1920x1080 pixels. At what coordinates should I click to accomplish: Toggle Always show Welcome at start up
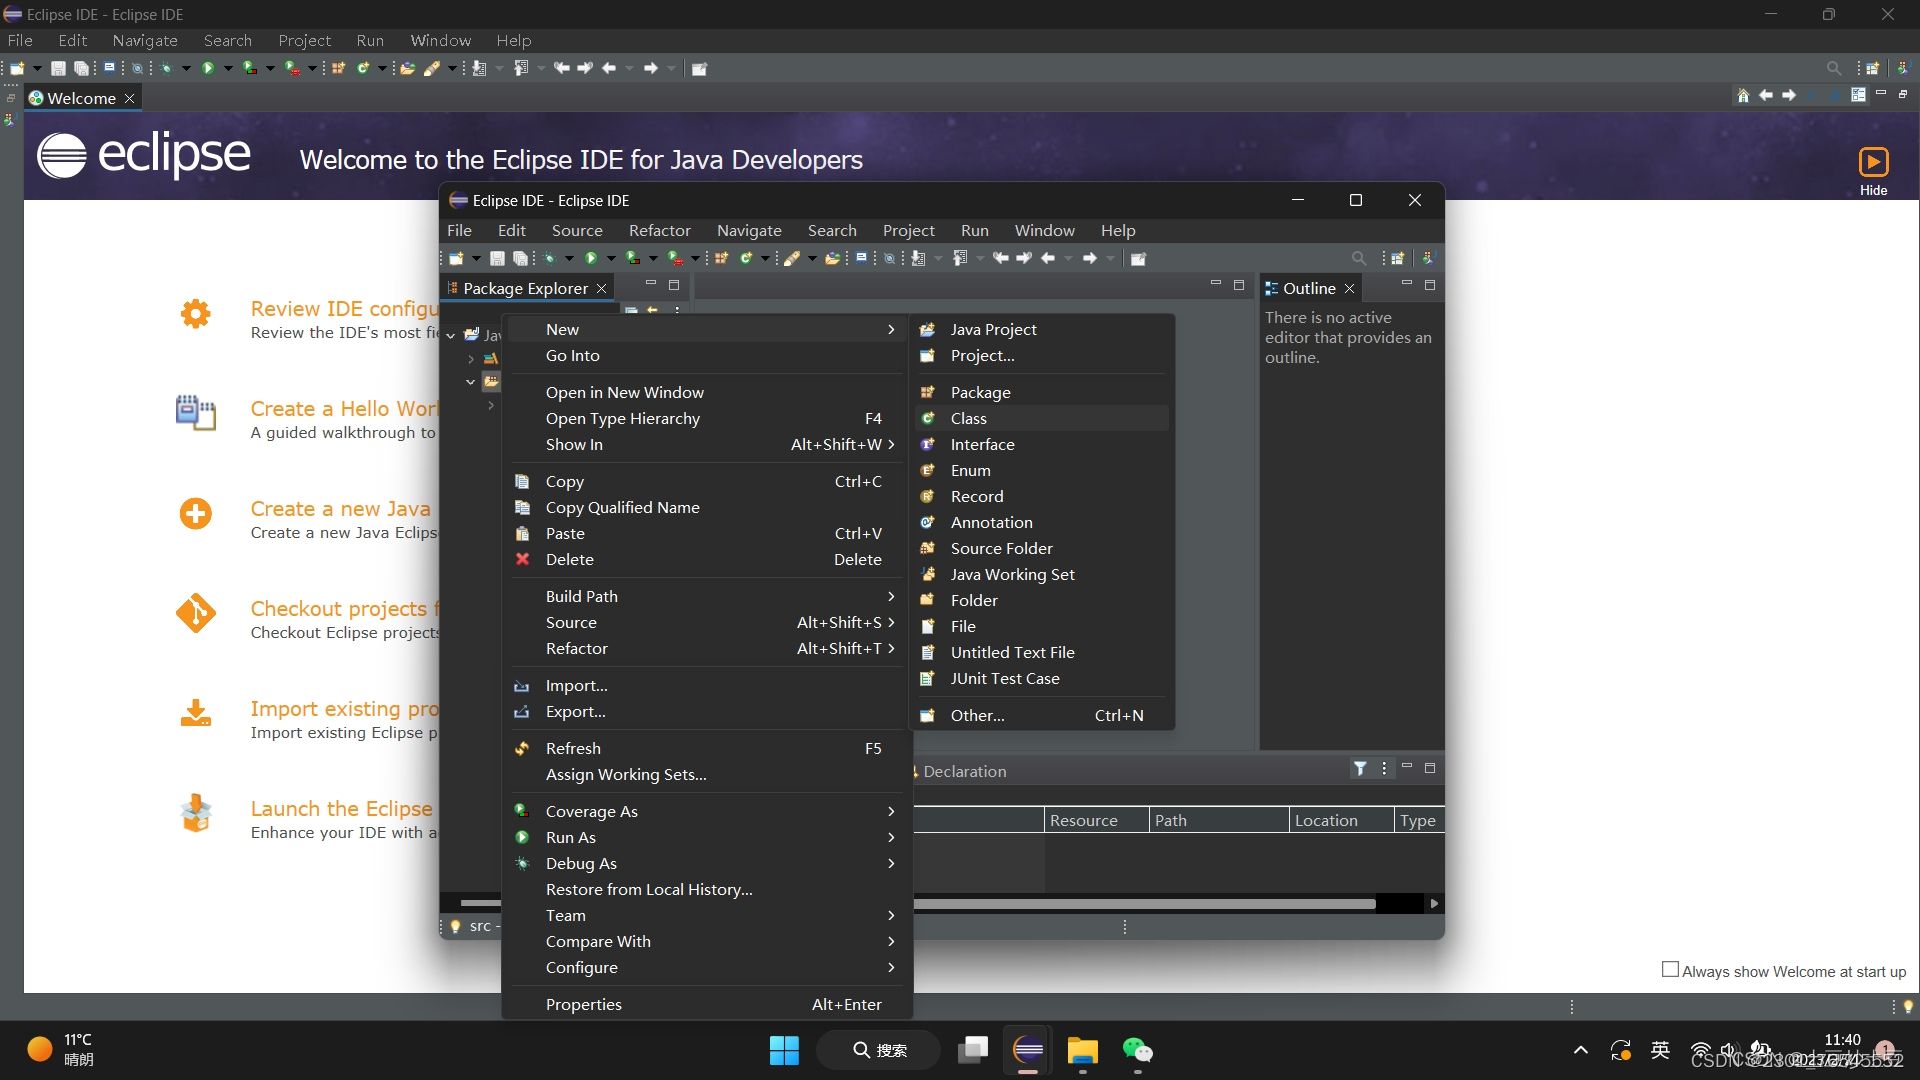[x=1670, y=970]
